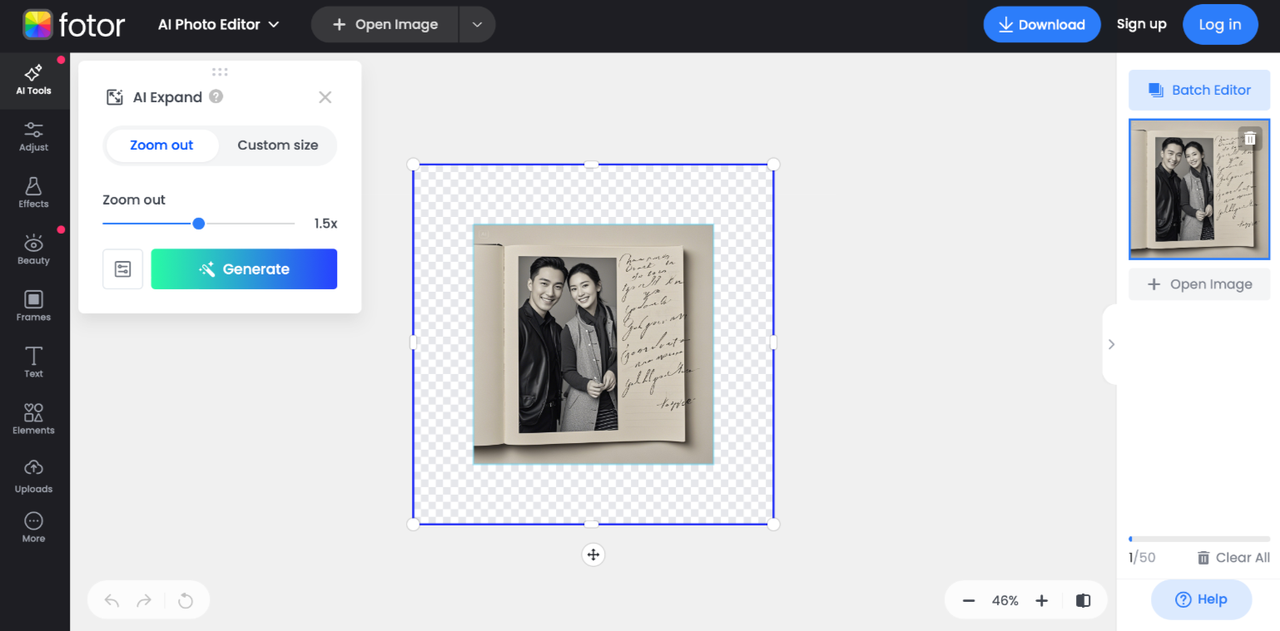Click the AI Expand panel drag handle dots
This screenshot has width=1280, height=631.
[220, 71]
